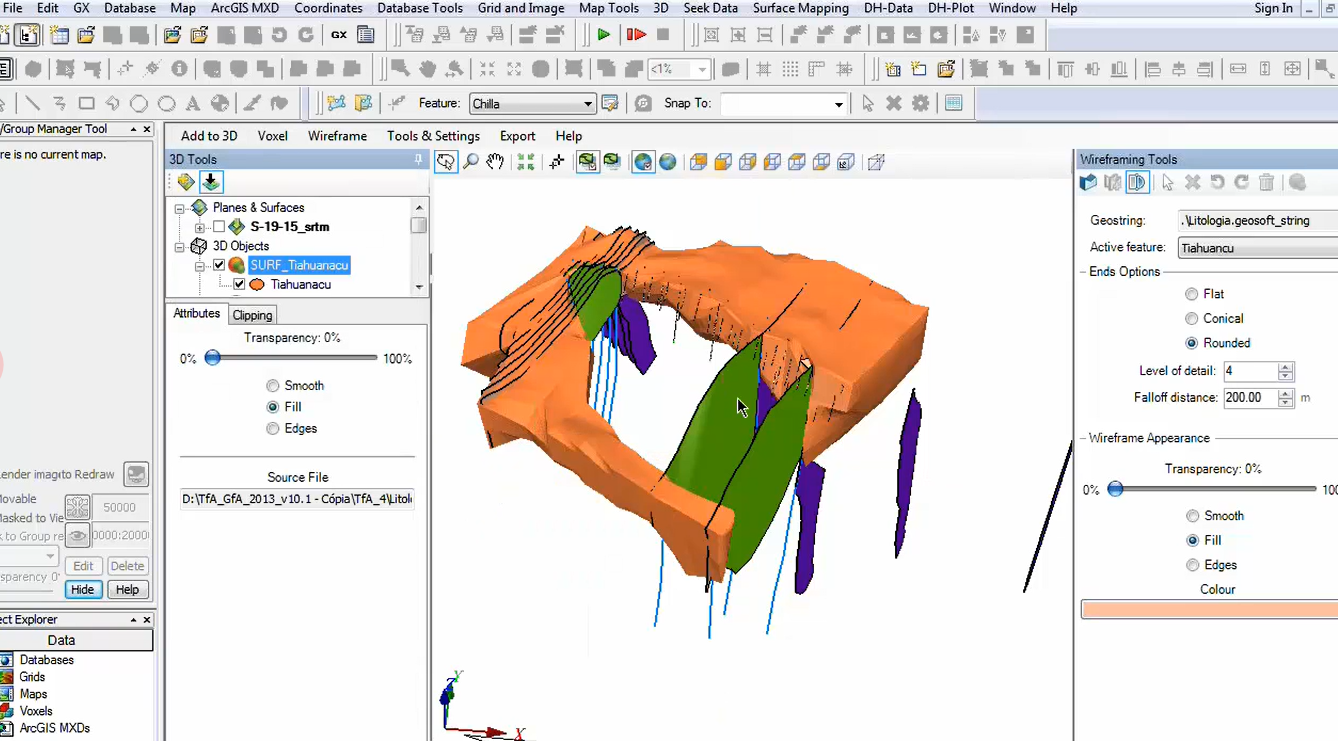Click the first wireframing cube icon
This screenshot has width=1338, height=741.
pyautogui.click(x=1089, y=182)
